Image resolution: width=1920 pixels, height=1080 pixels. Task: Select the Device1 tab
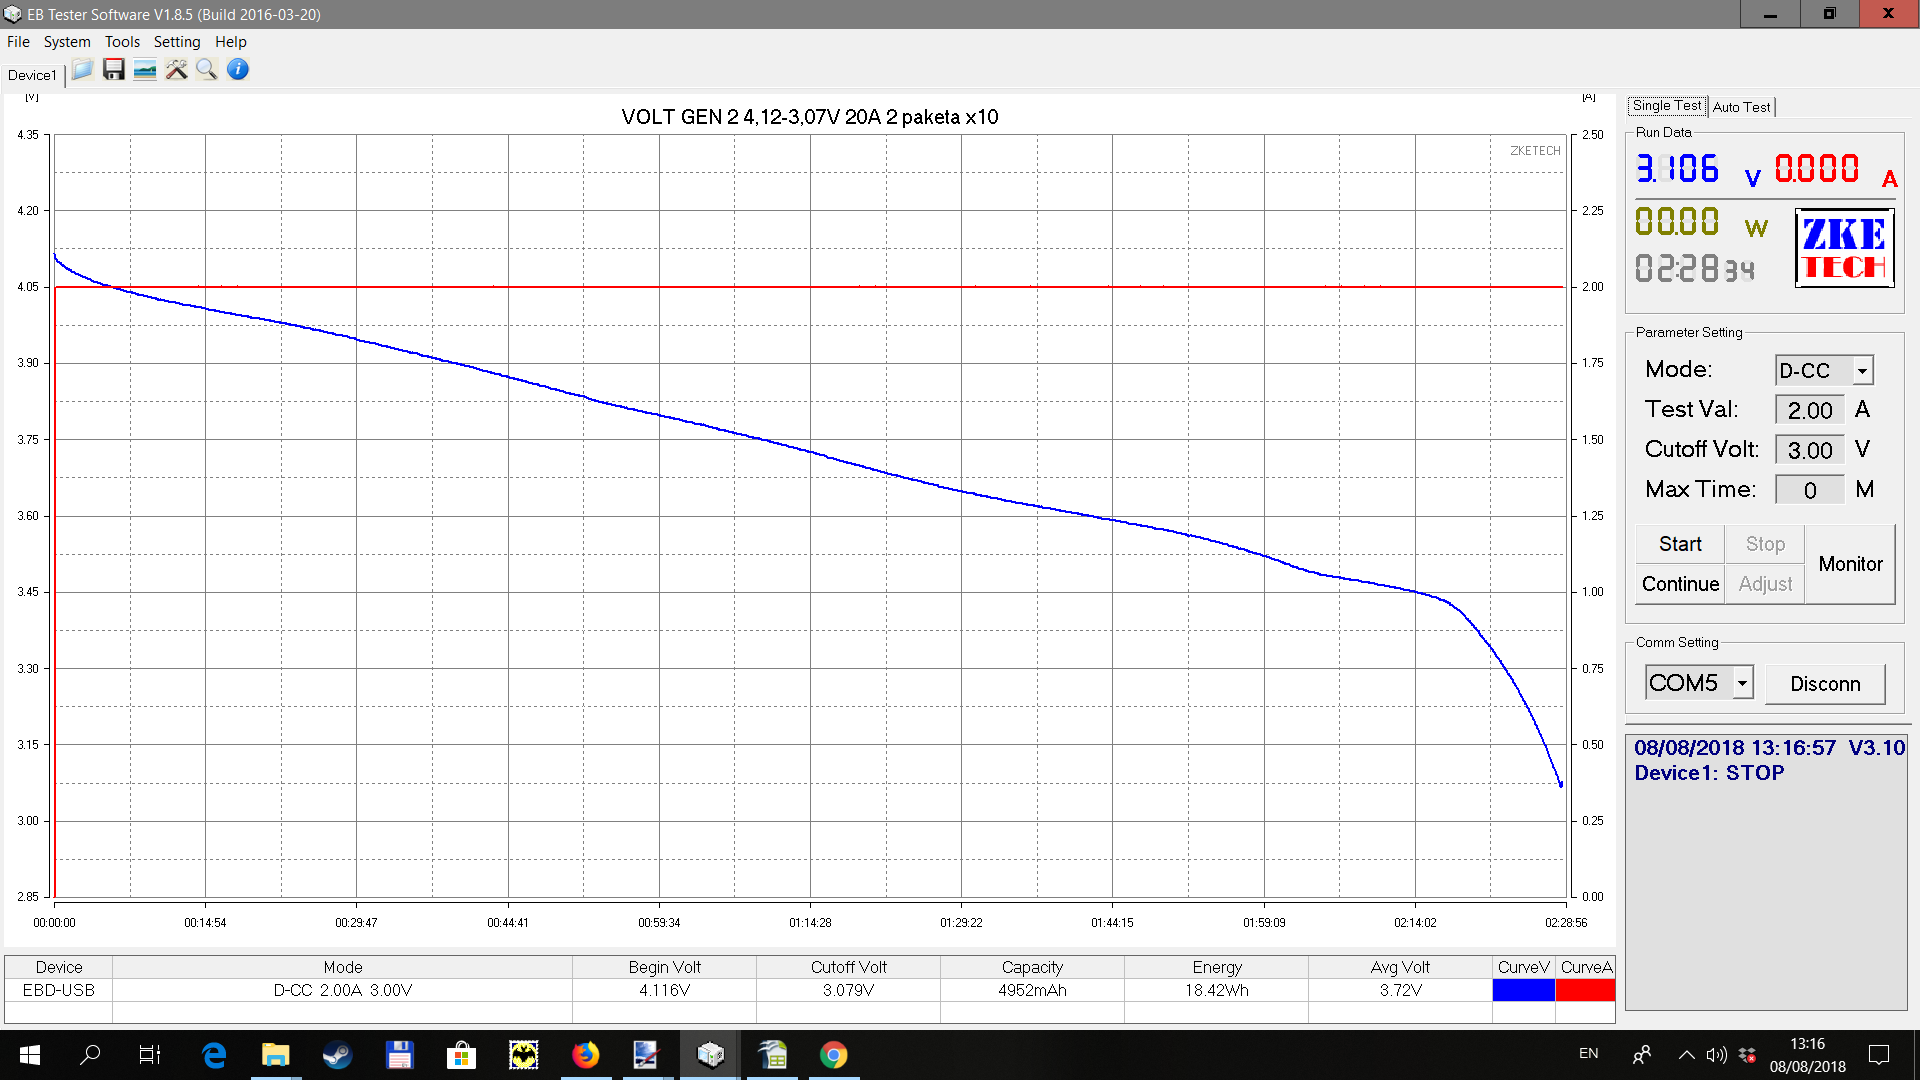coord(32,75)
